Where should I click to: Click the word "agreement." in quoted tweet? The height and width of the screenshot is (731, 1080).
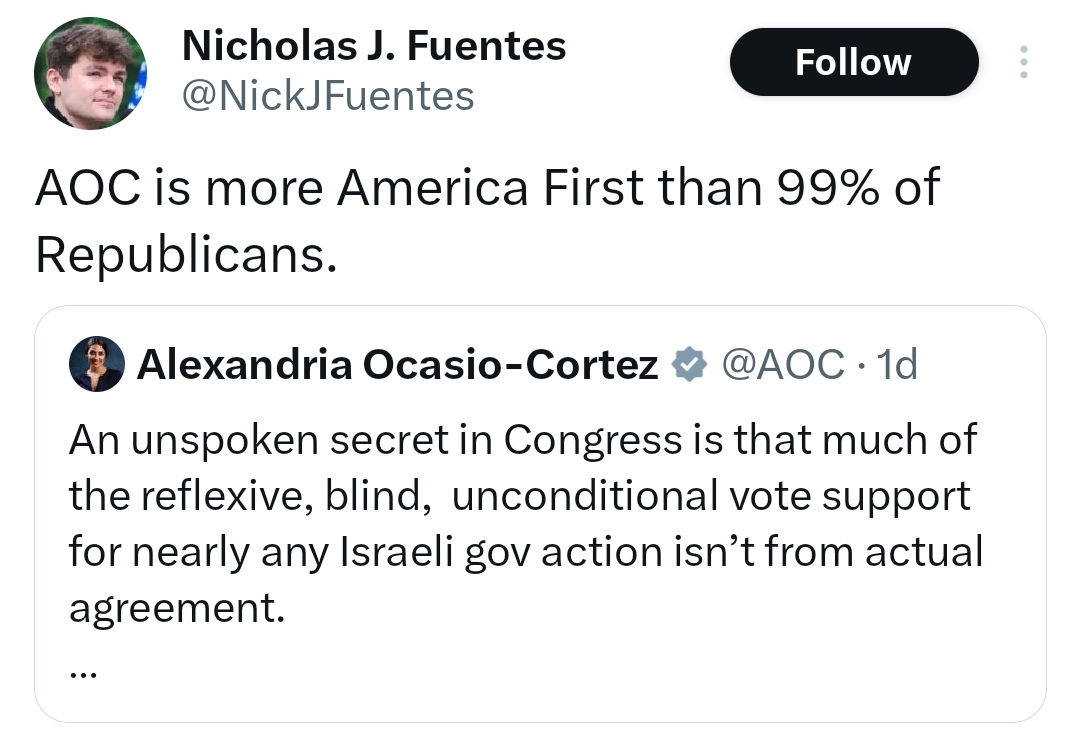tap(176, 608)
